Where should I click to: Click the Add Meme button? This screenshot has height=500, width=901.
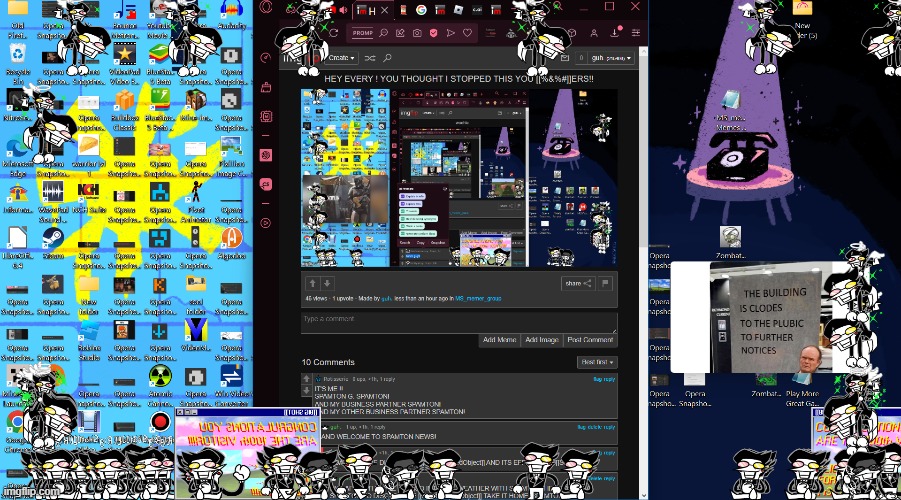[499, 340]
